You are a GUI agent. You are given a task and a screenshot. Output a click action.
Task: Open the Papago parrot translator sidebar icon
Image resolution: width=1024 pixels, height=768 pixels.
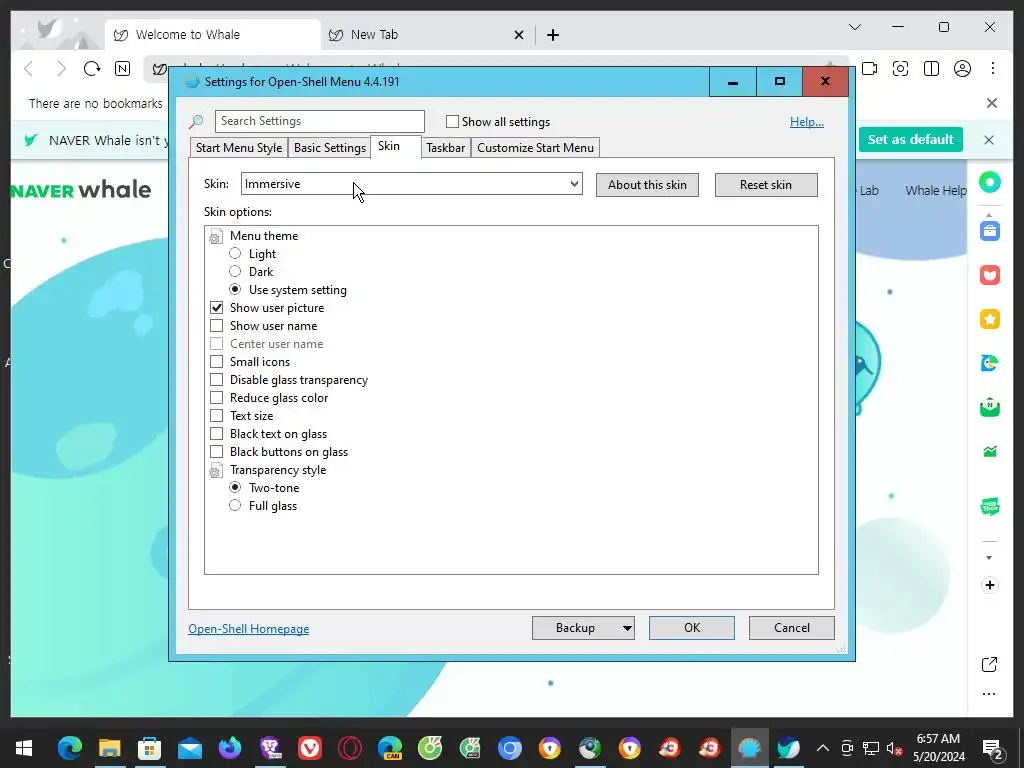989,363
